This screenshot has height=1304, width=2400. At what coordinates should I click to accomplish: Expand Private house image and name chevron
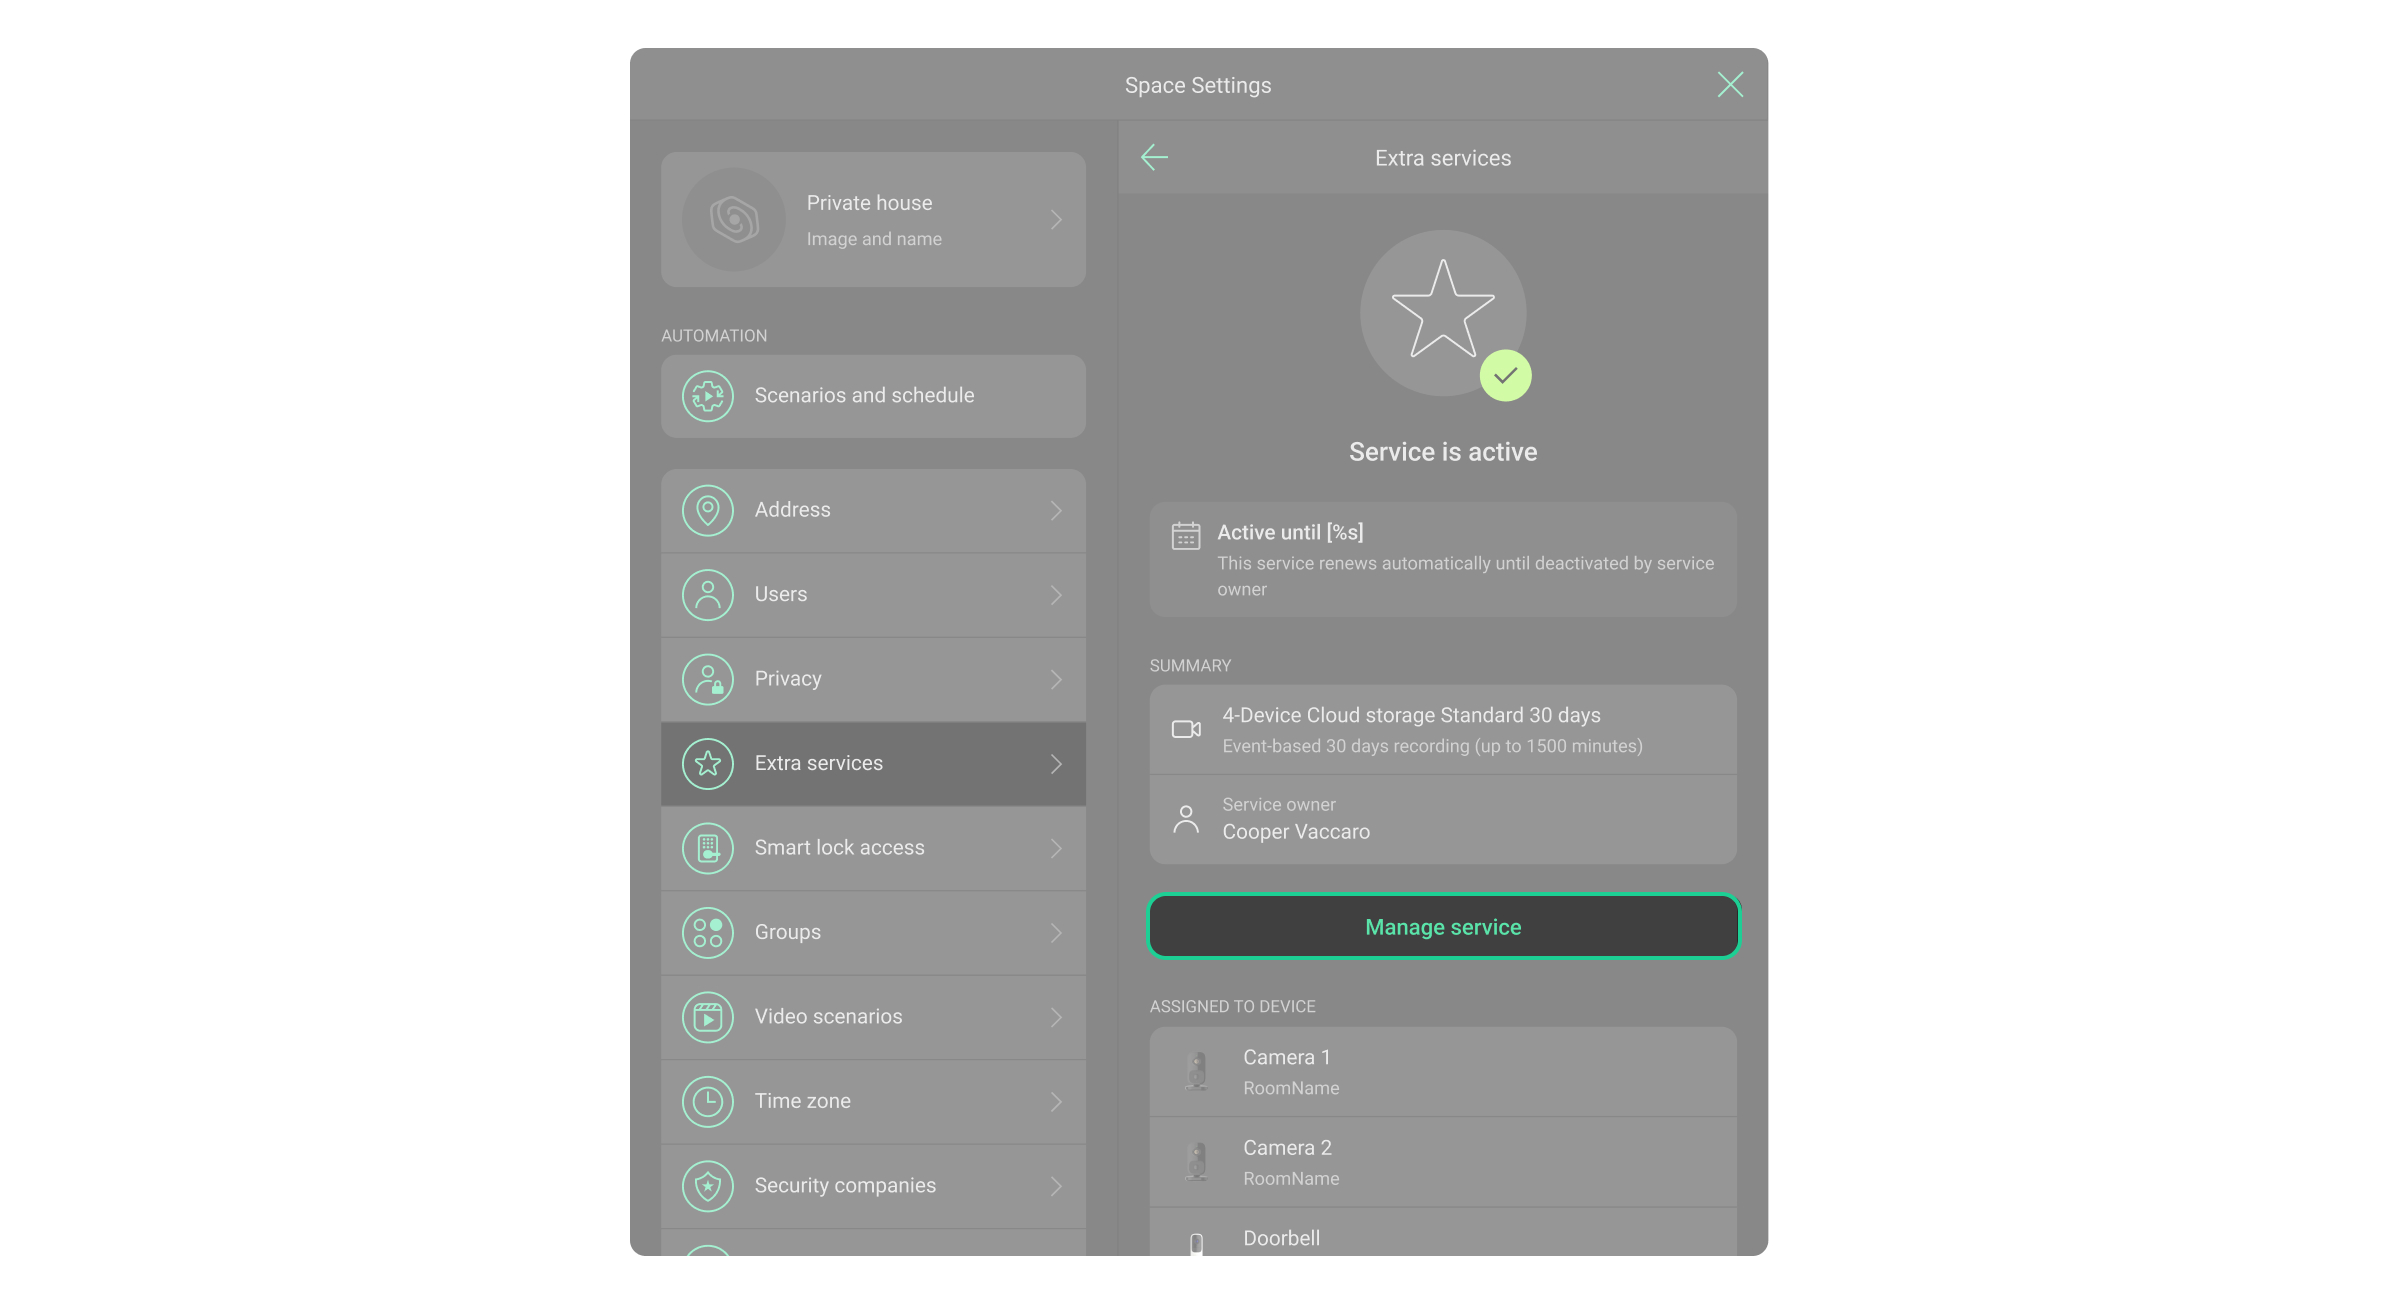point(1056,219)
